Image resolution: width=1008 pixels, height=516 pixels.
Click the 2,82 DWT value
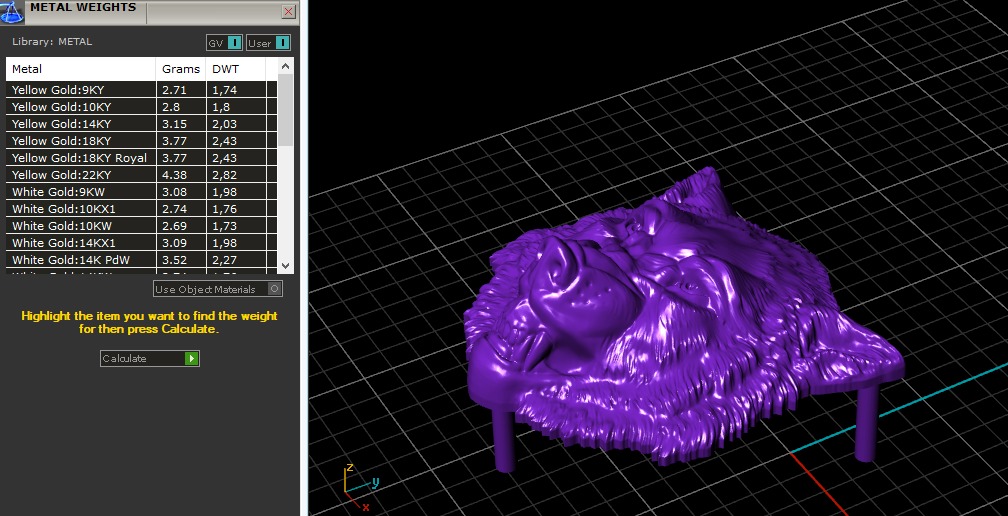pyautogui.click(x=224, y=175)
